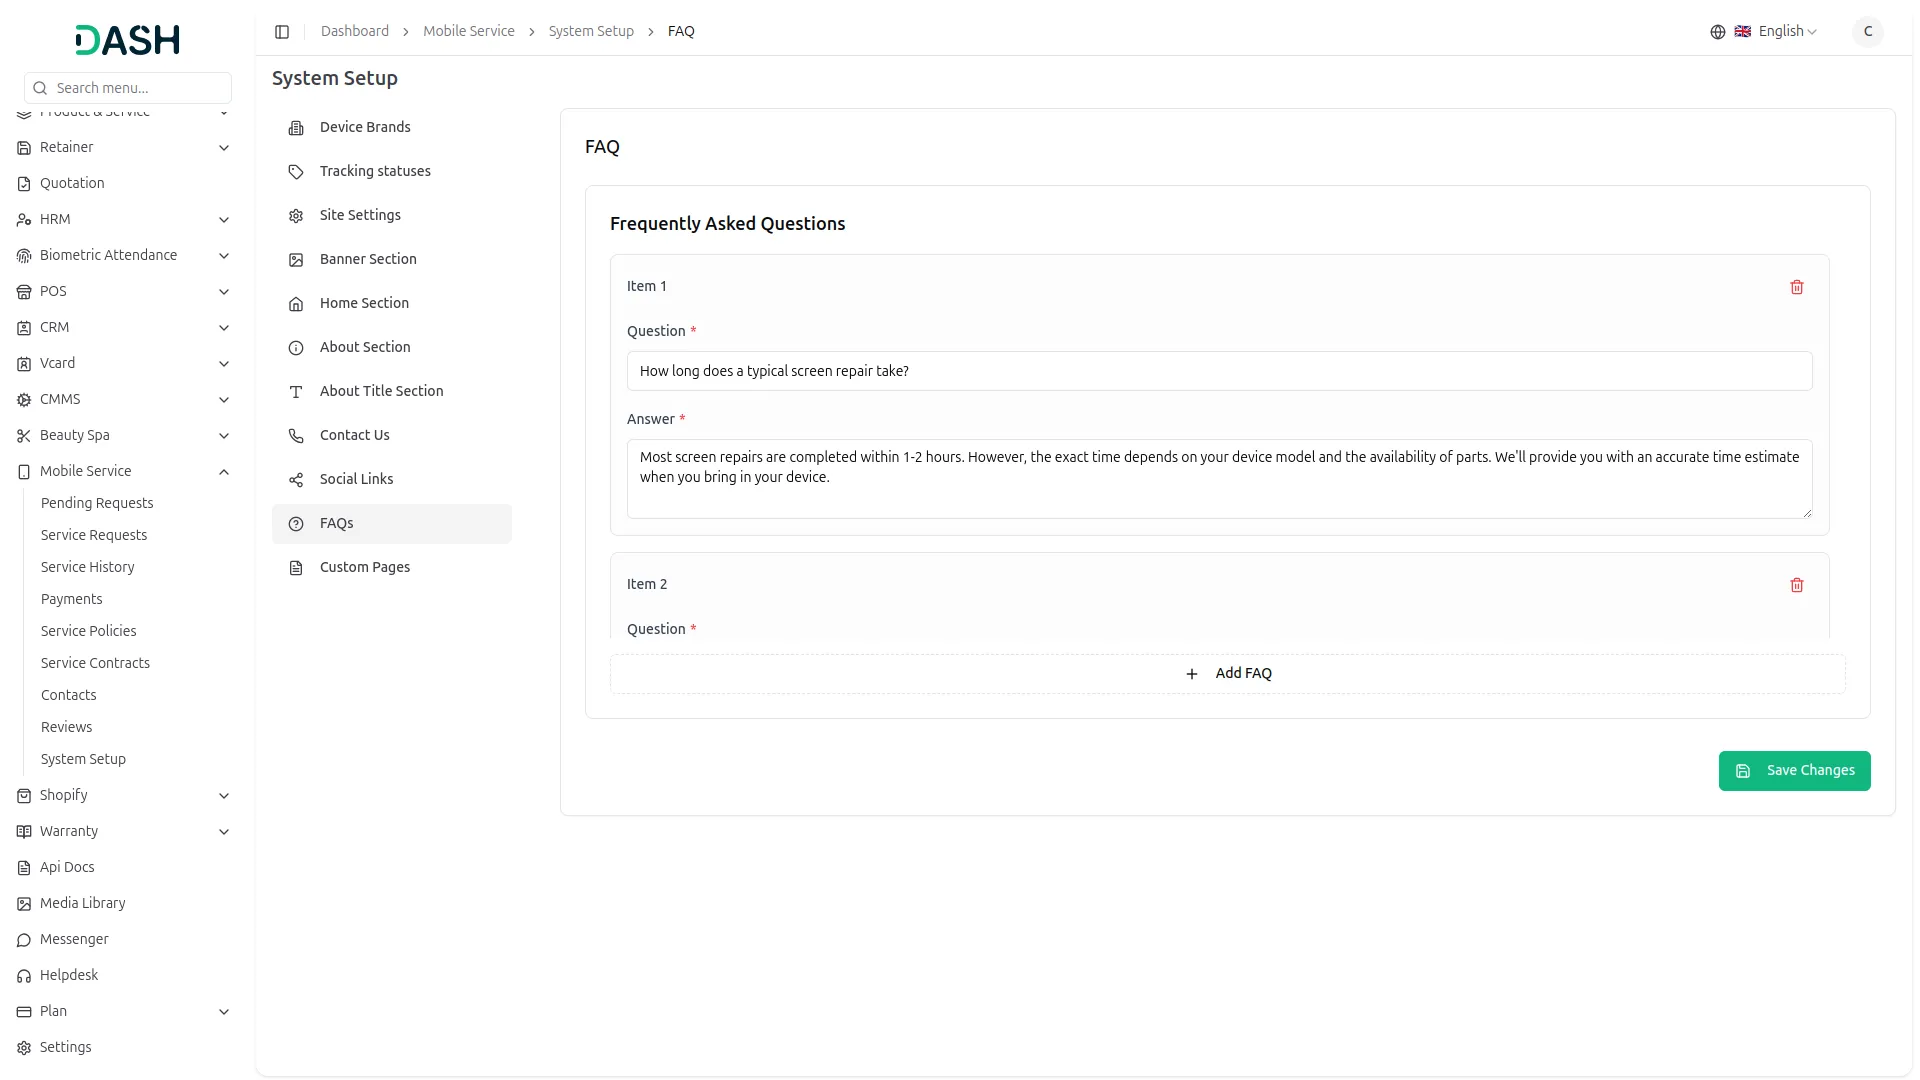Click the Save Changes button
This screenshot has height=1080, width=1920.
pos(1795,770)
